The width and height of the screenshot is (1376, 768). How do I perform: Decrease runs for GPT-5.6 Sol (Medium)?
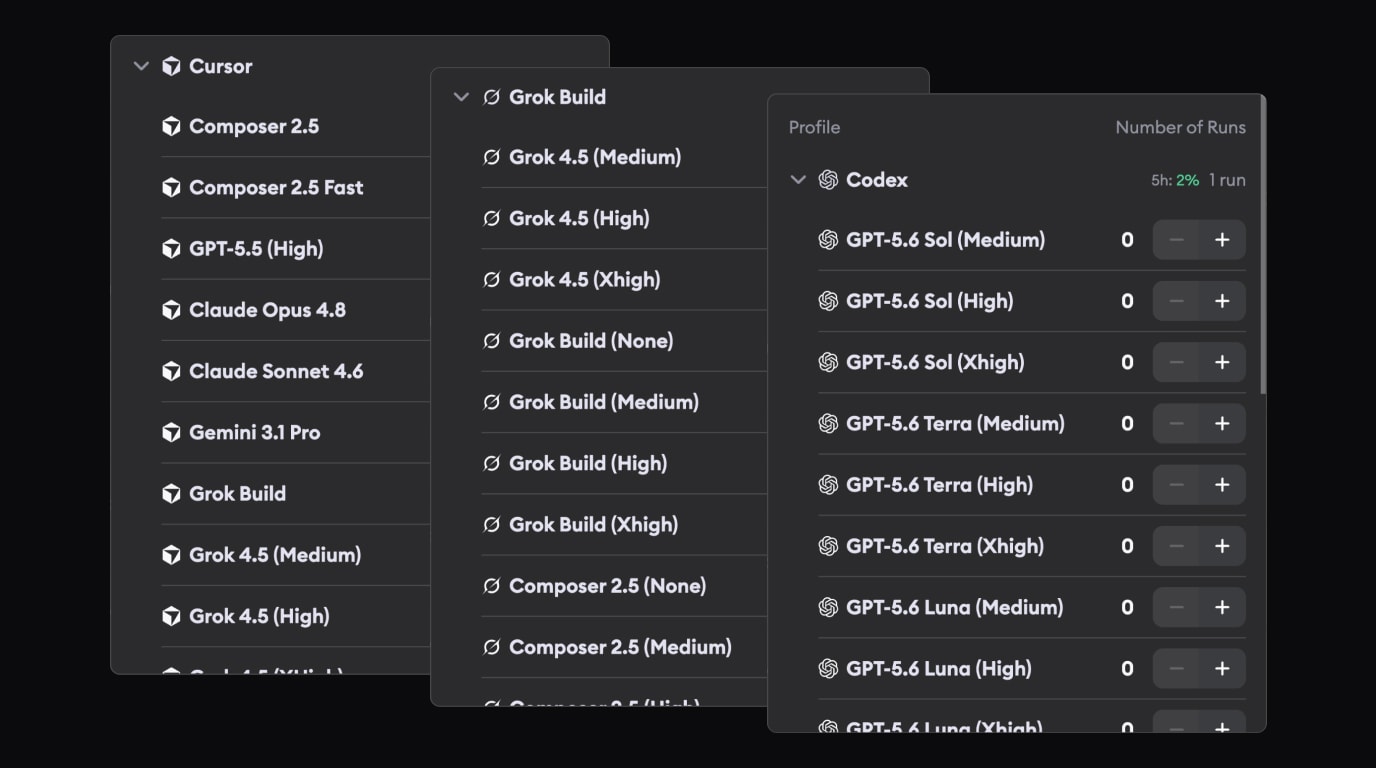click(1176, 240)
